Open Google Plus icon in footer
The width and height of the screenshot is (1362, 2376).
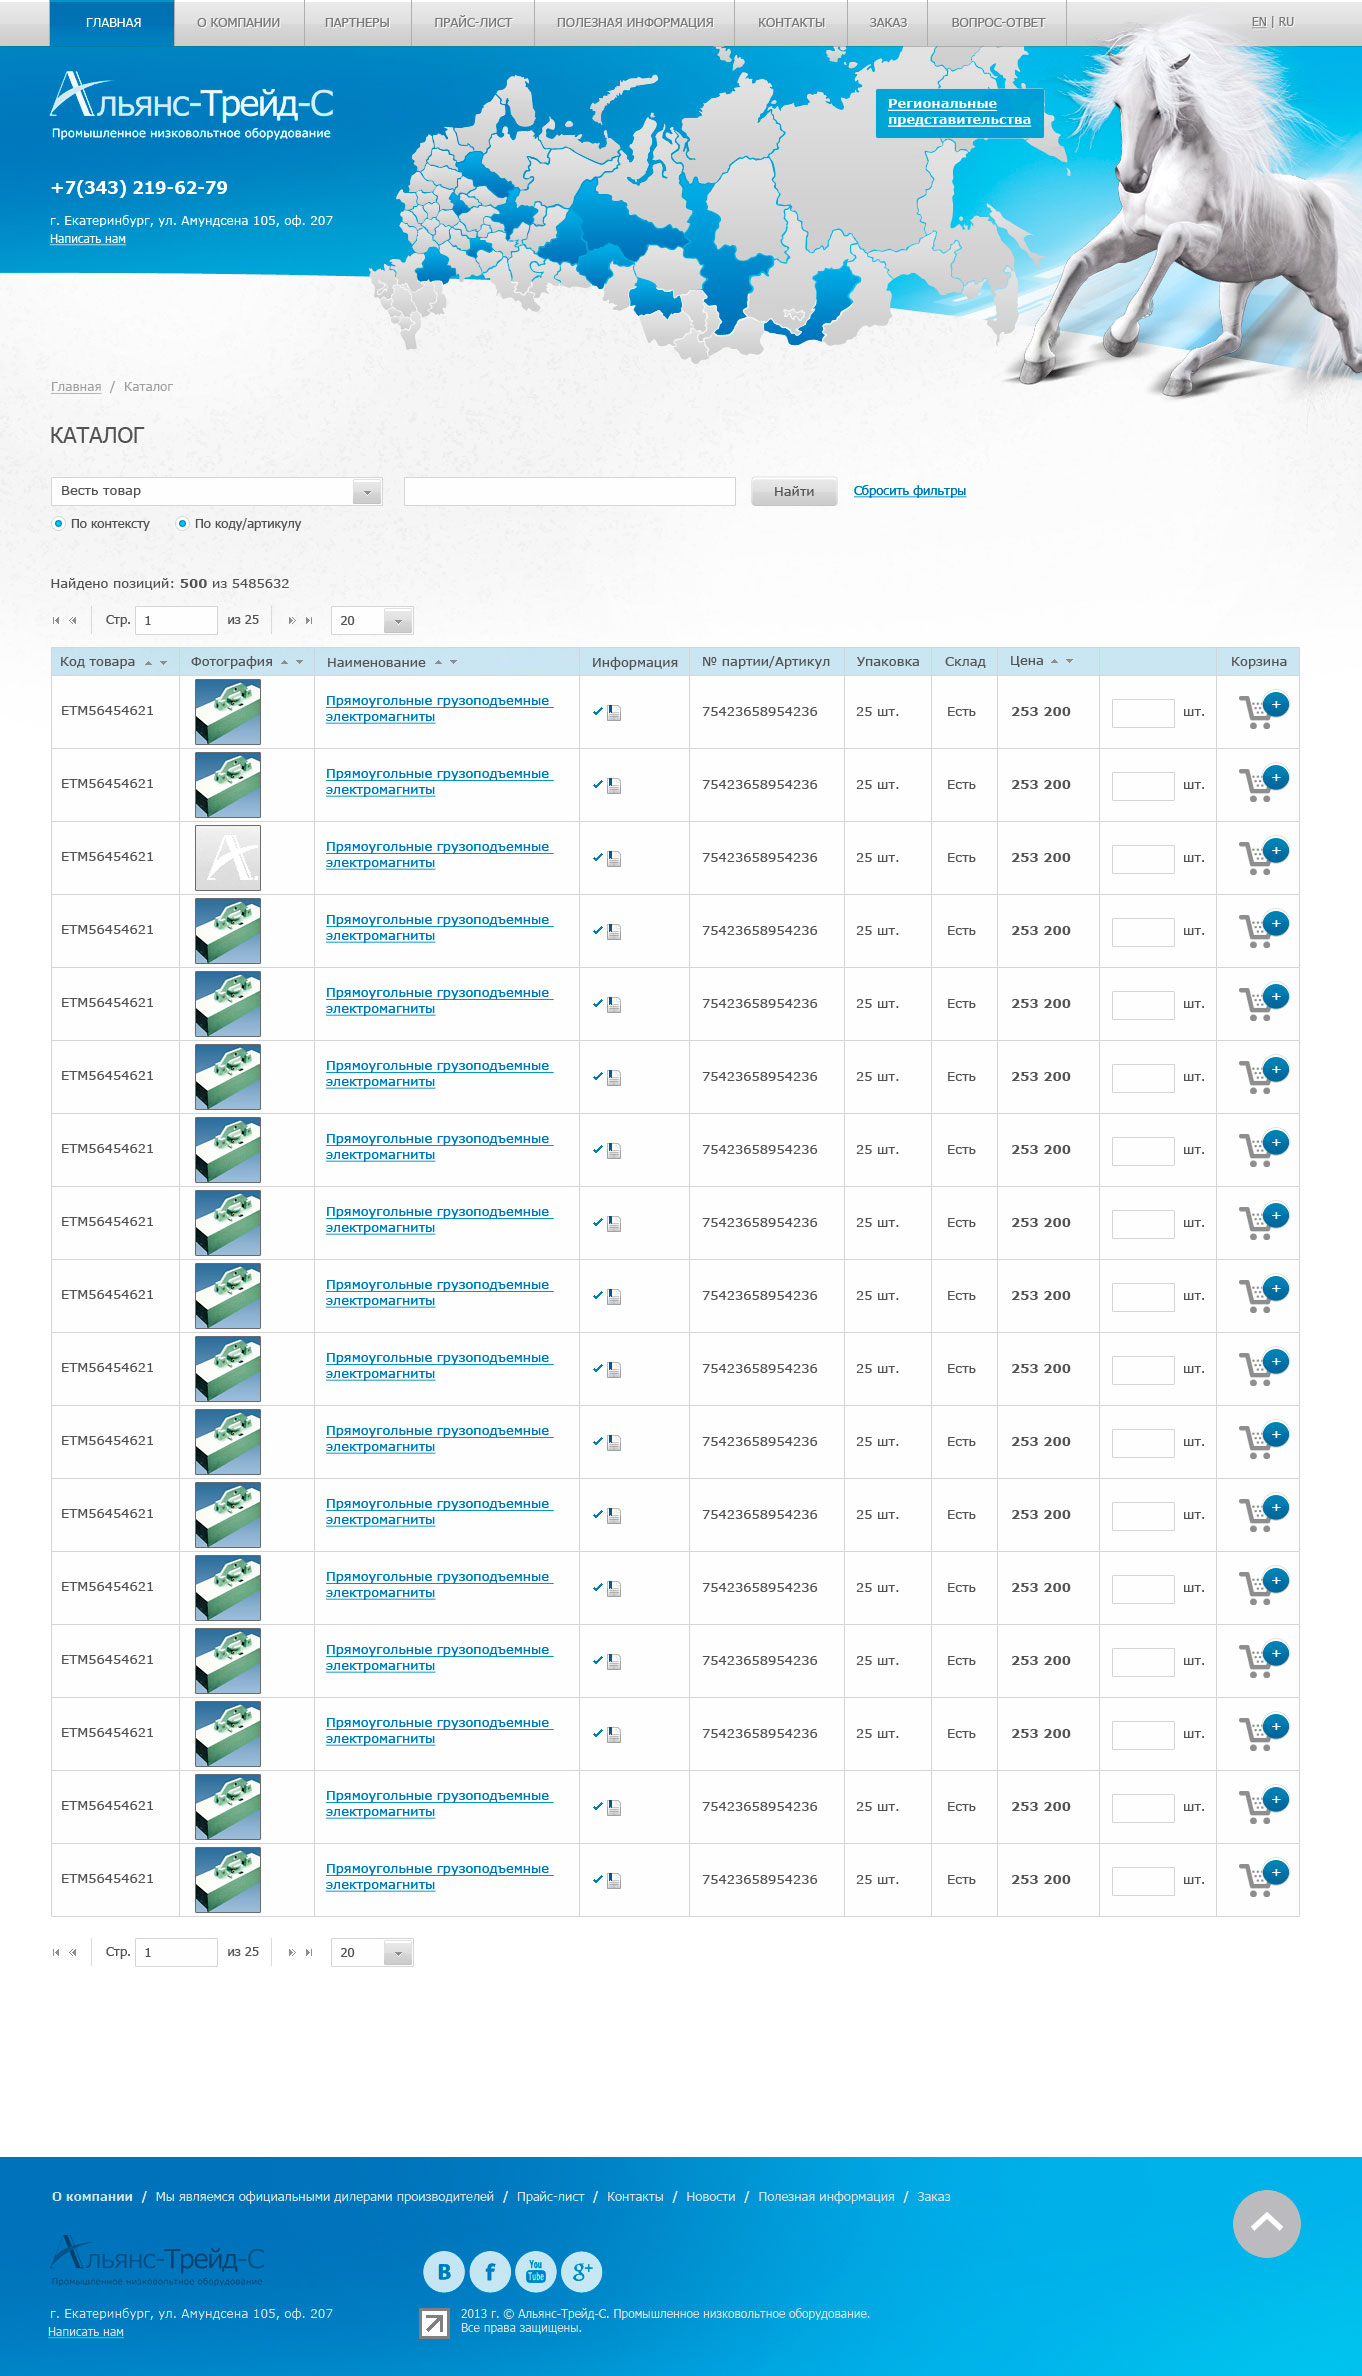(x=582, y=2271)
